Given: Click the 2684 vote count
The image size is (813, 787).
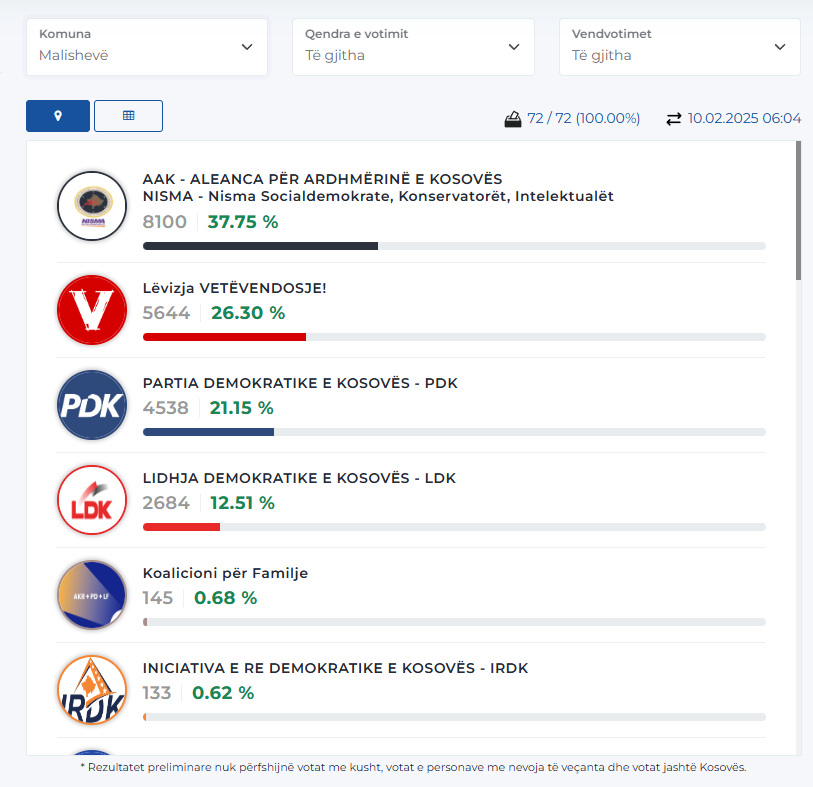Looking at the screenshot, I should (x=166, y=503).
